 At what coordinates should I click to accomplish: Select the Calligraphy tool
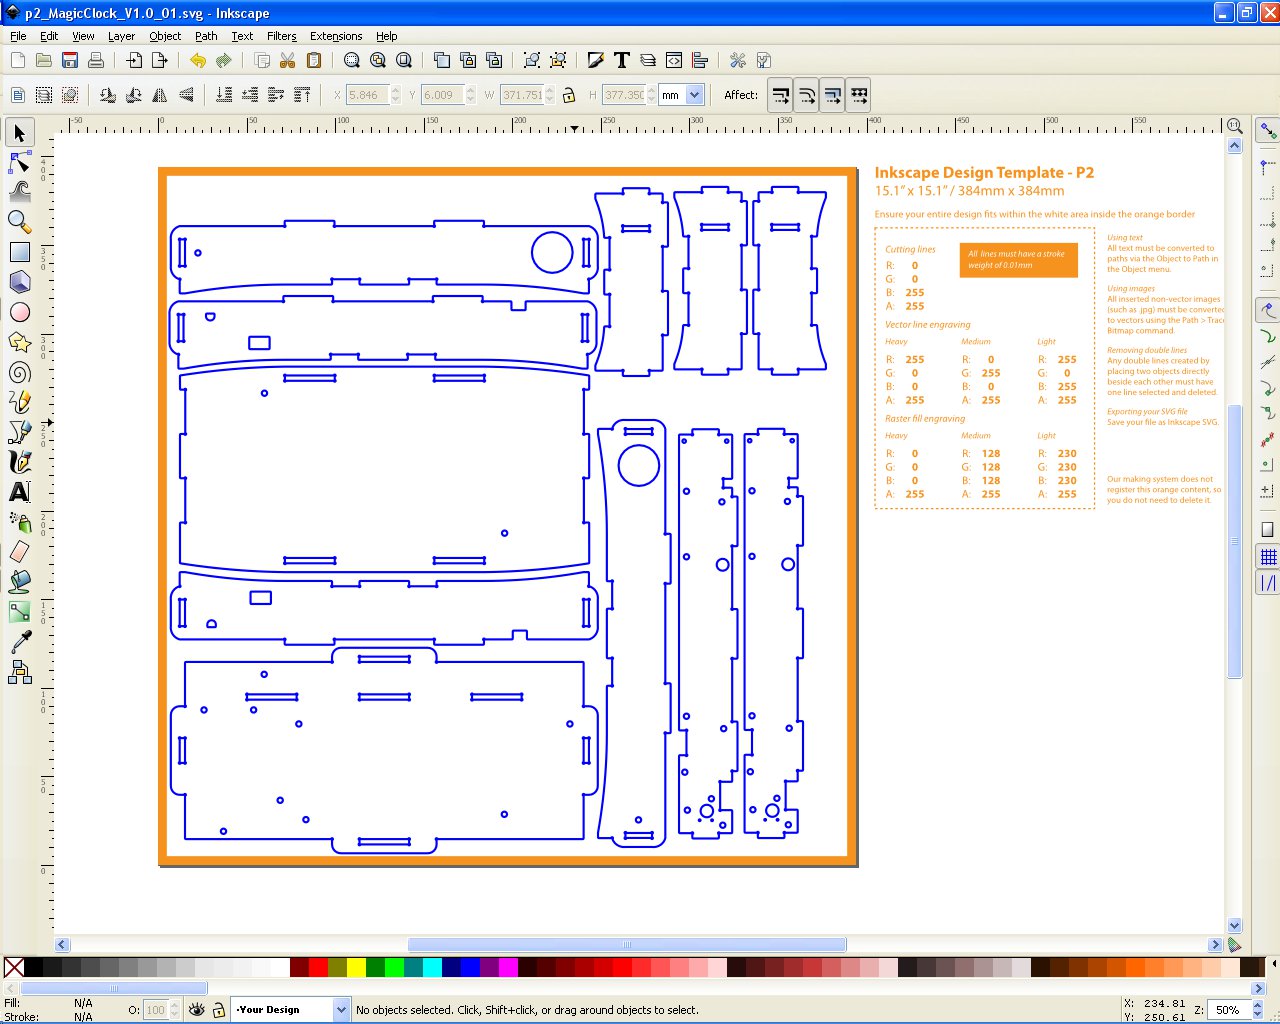[x=18, y=461]
